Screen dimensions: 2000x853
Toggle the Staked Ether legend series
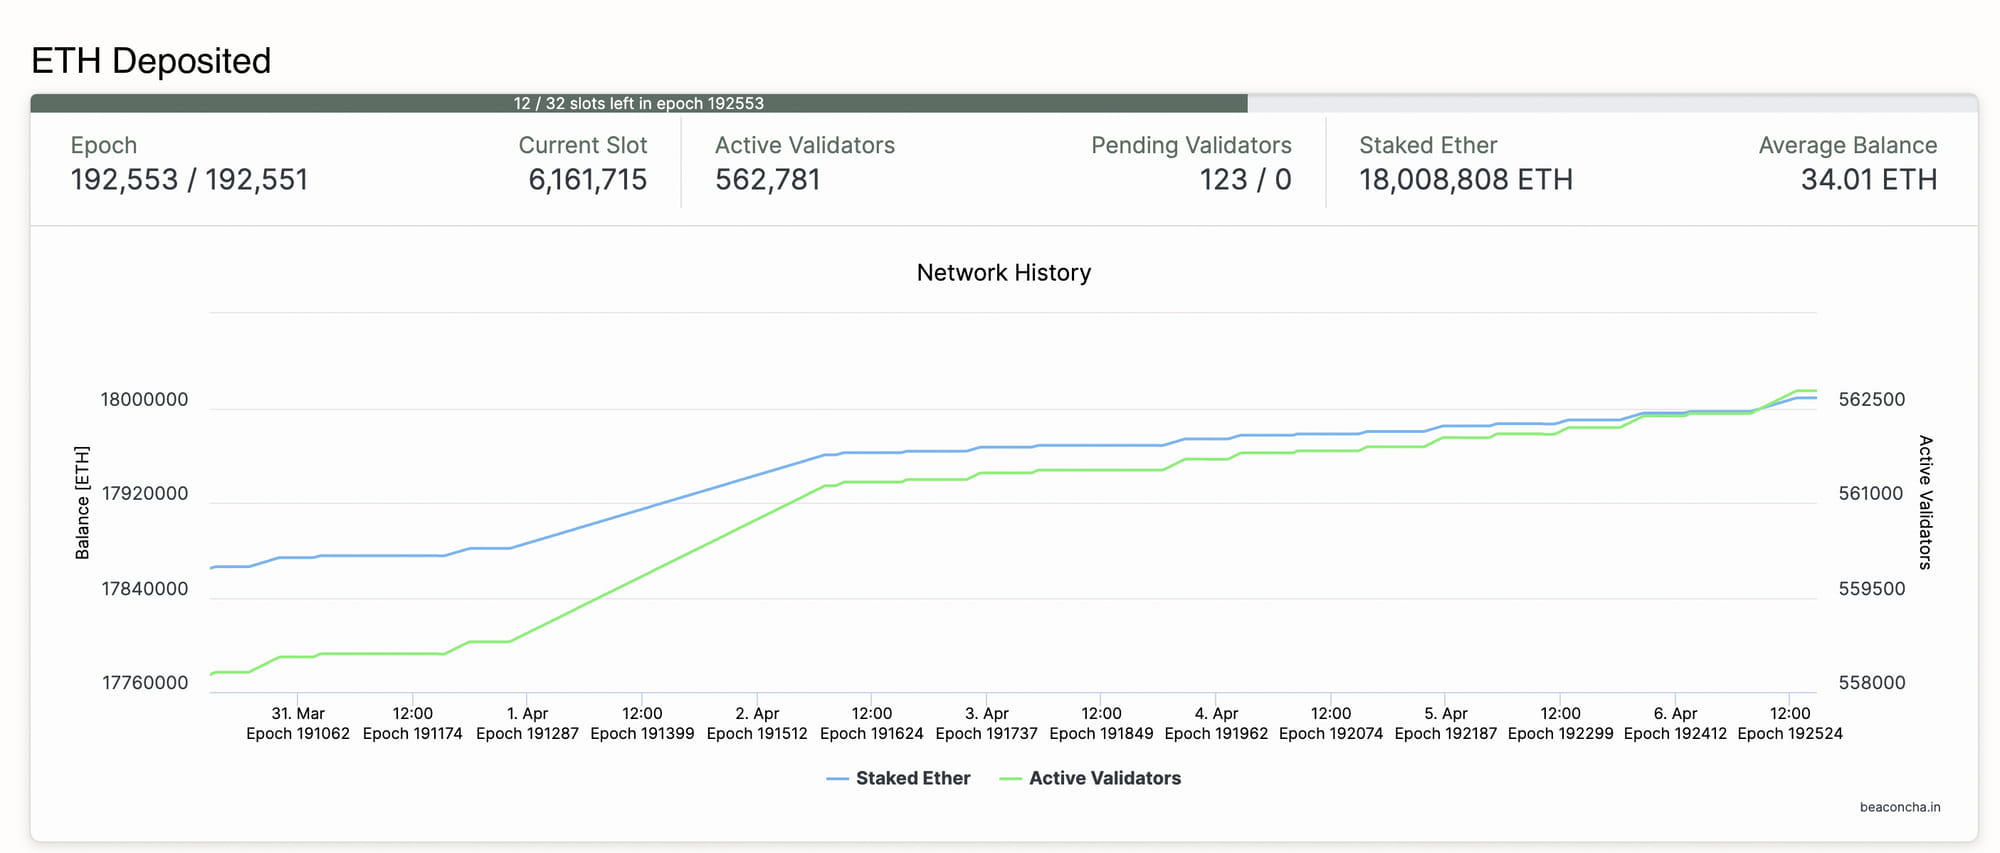912,778
